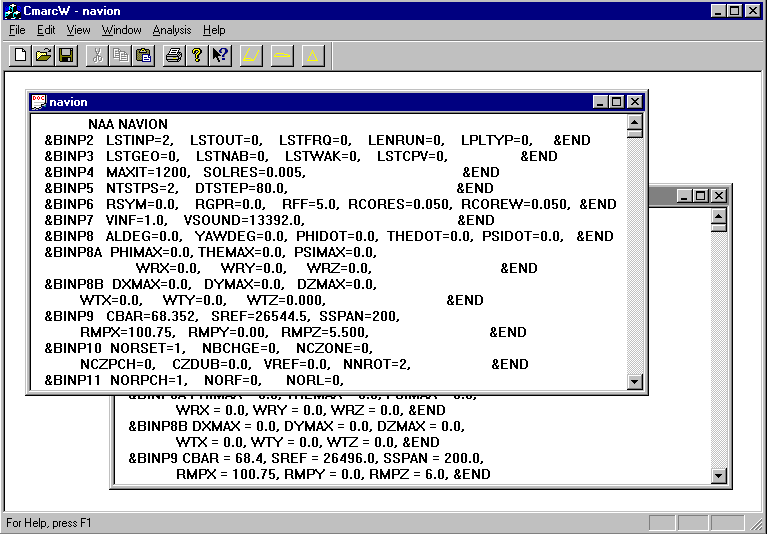Minimize the background document window
767x534 pixels.
point(684,196)
